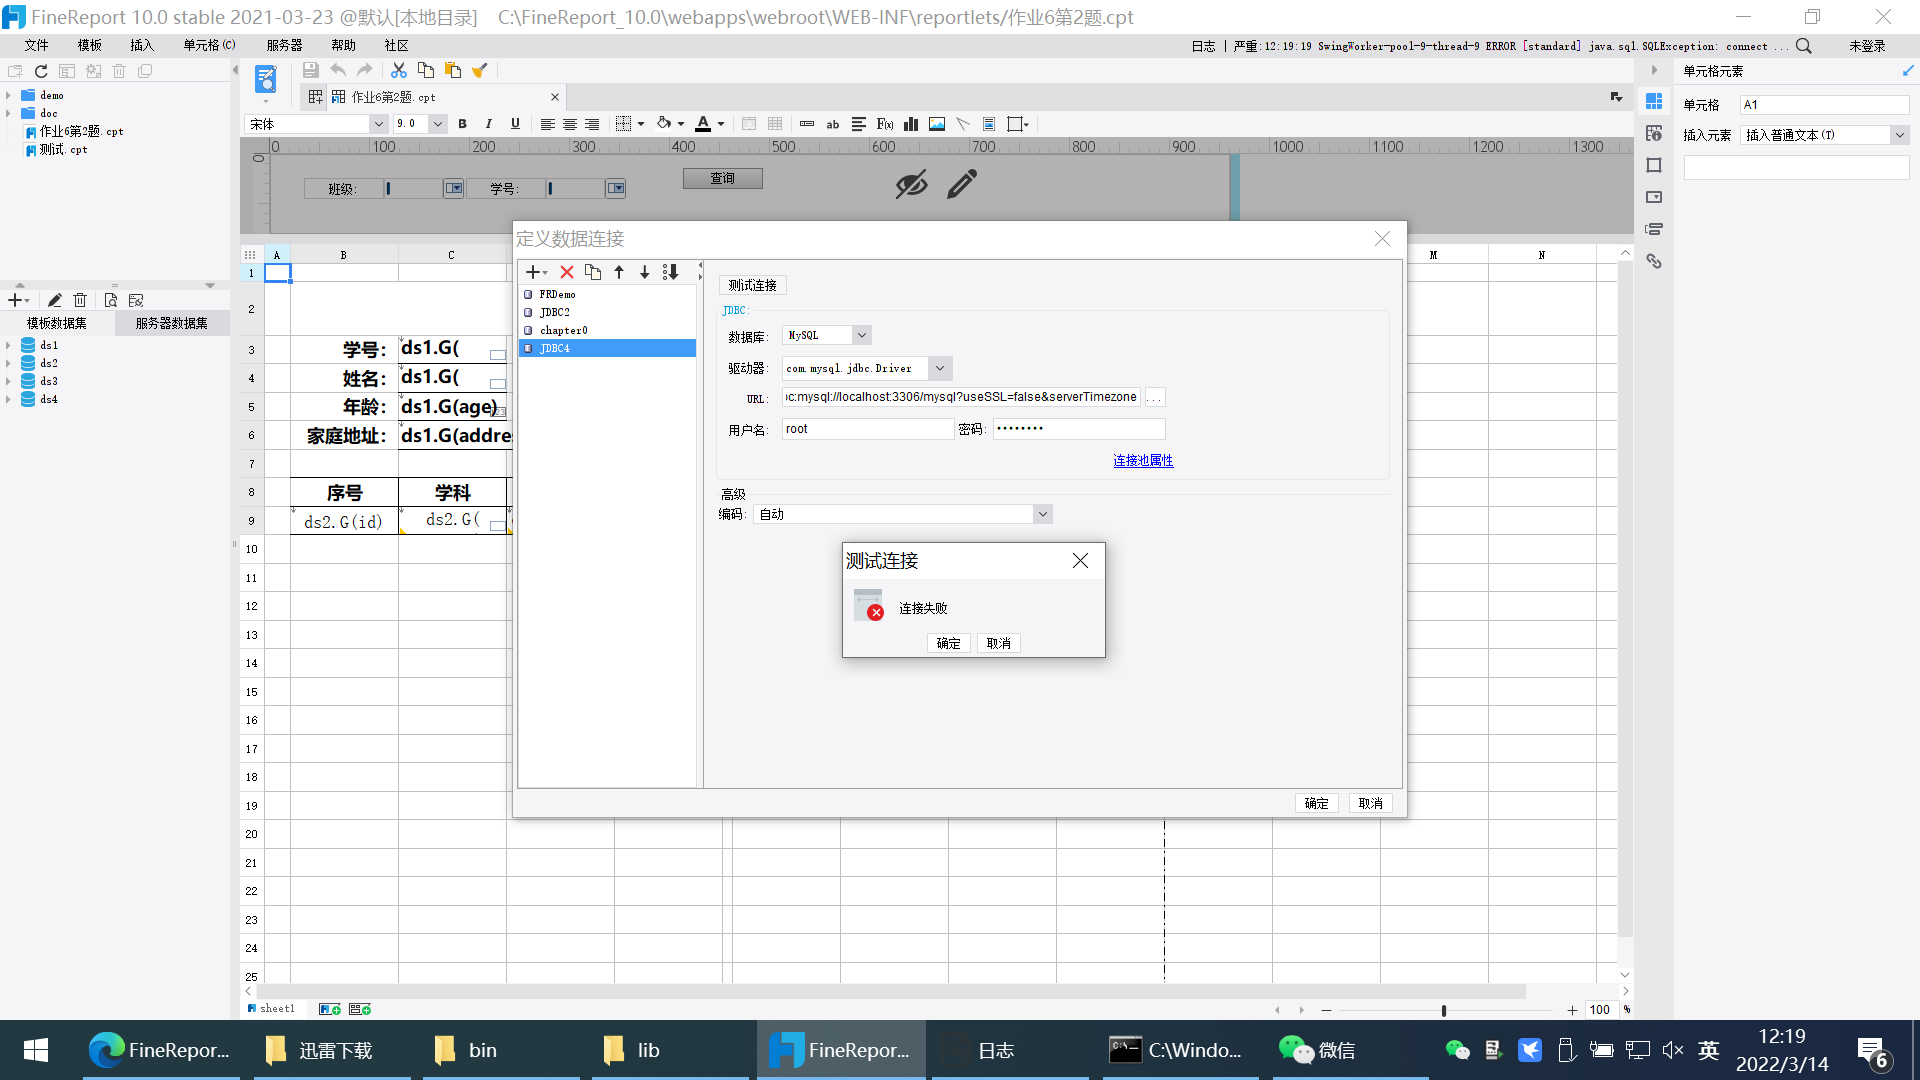Delete the selected data connection red X
Screen dimensions: 1920x1080
tap(567, 272)
